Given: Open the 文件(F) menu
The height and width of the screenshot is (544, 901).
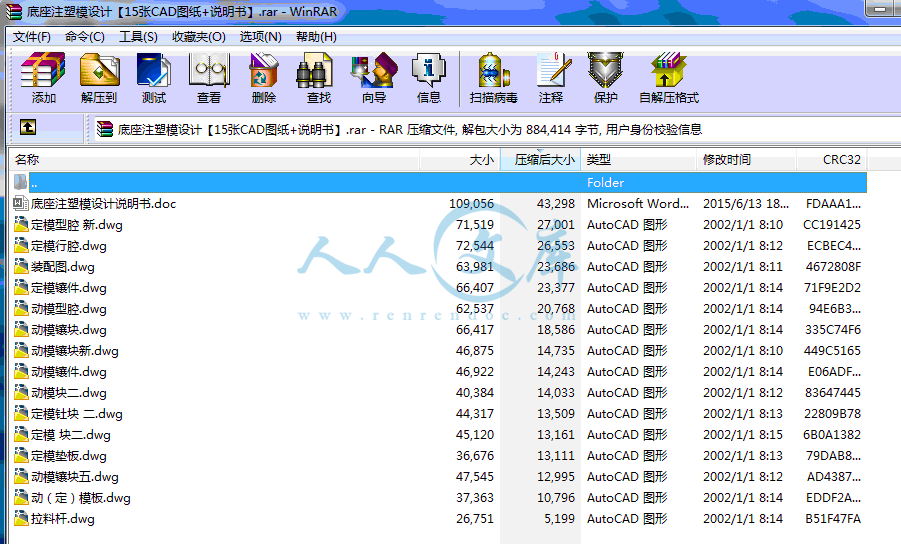Looking at the screenshot, I should [x=32, y=37].
